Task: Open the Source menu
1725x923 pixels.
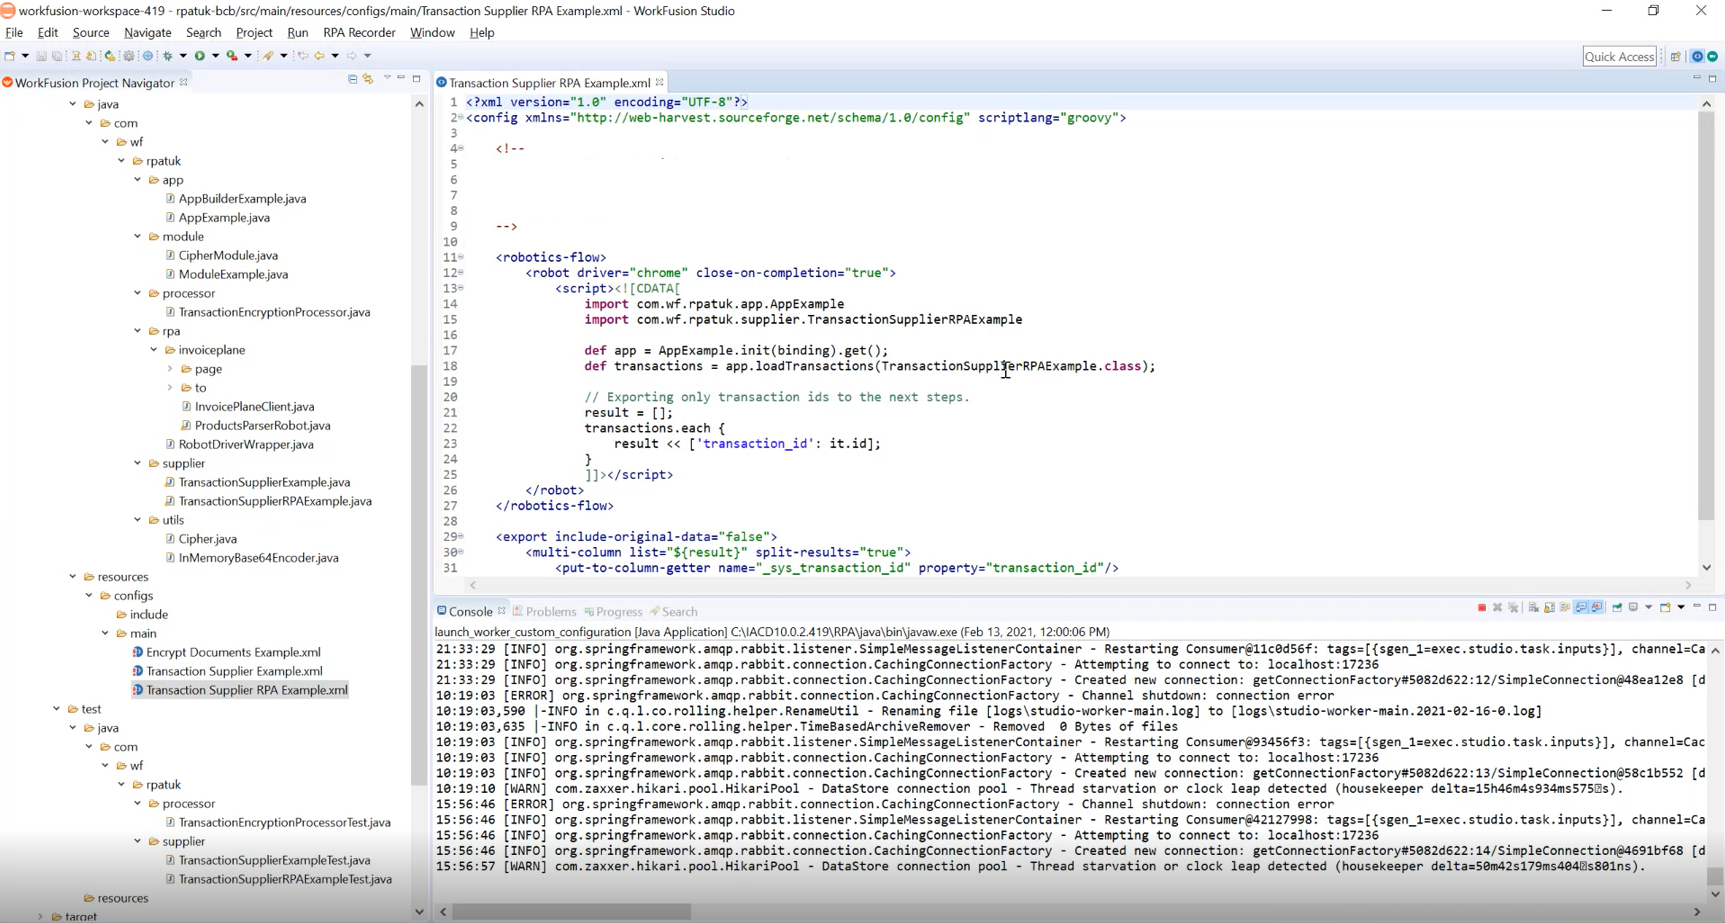Action: pyautogui.click(x=91, y=33)
